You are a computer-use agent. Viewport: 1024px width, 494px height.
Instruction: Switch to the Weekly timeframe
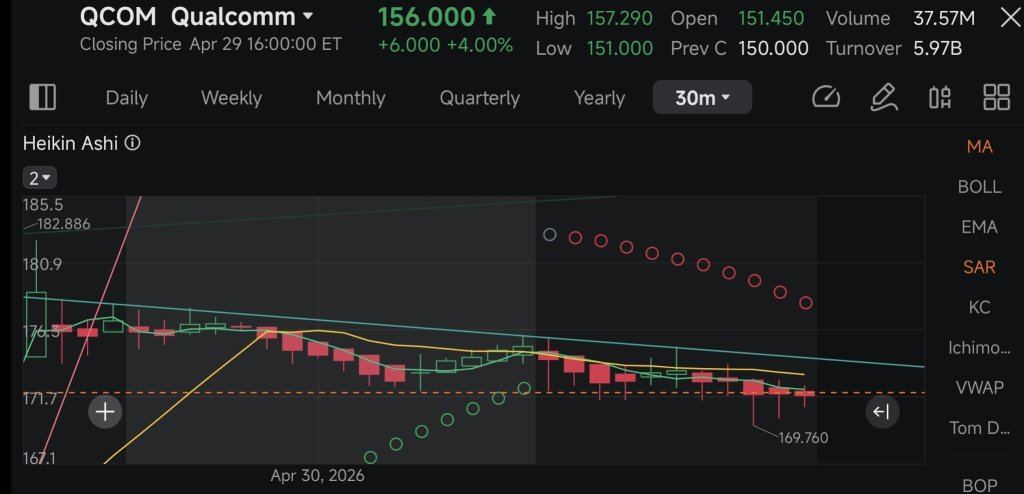[x=231, y=98]
